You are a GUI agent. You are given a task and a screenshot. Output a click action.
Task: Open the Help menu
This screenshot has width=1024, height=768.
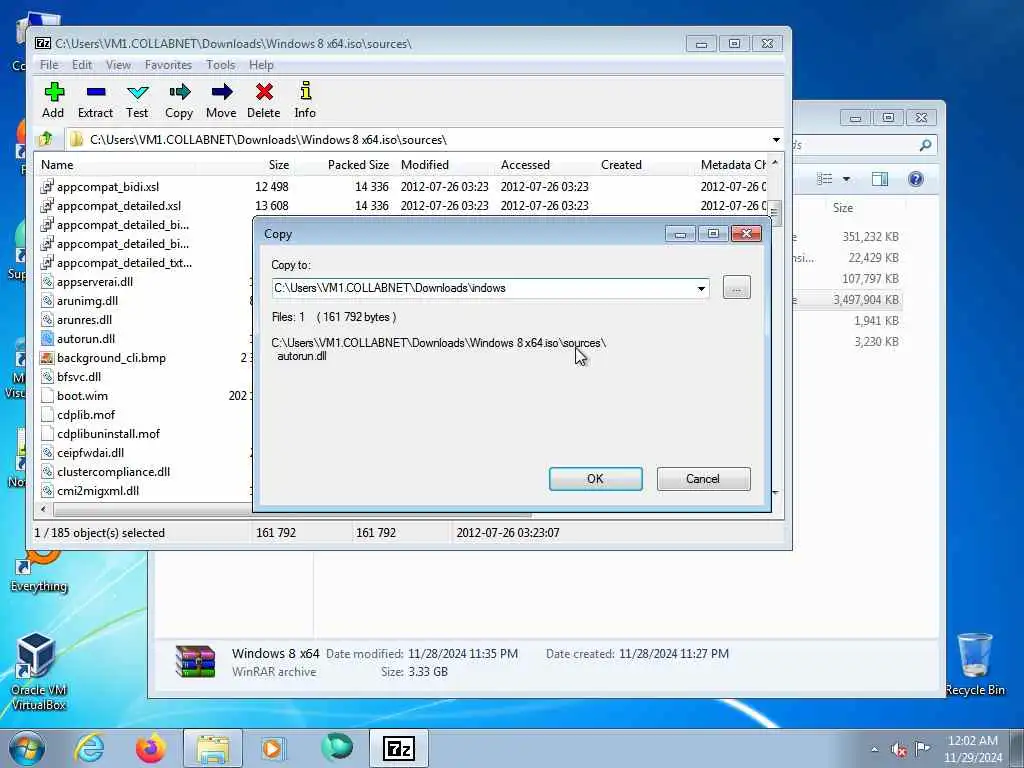click(261, 65)
